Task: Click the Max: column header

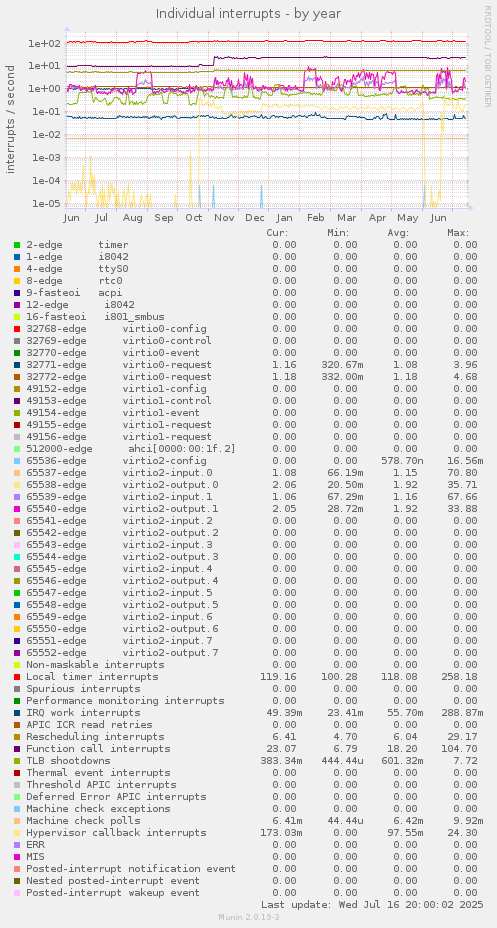Action: tap(459, 233)
